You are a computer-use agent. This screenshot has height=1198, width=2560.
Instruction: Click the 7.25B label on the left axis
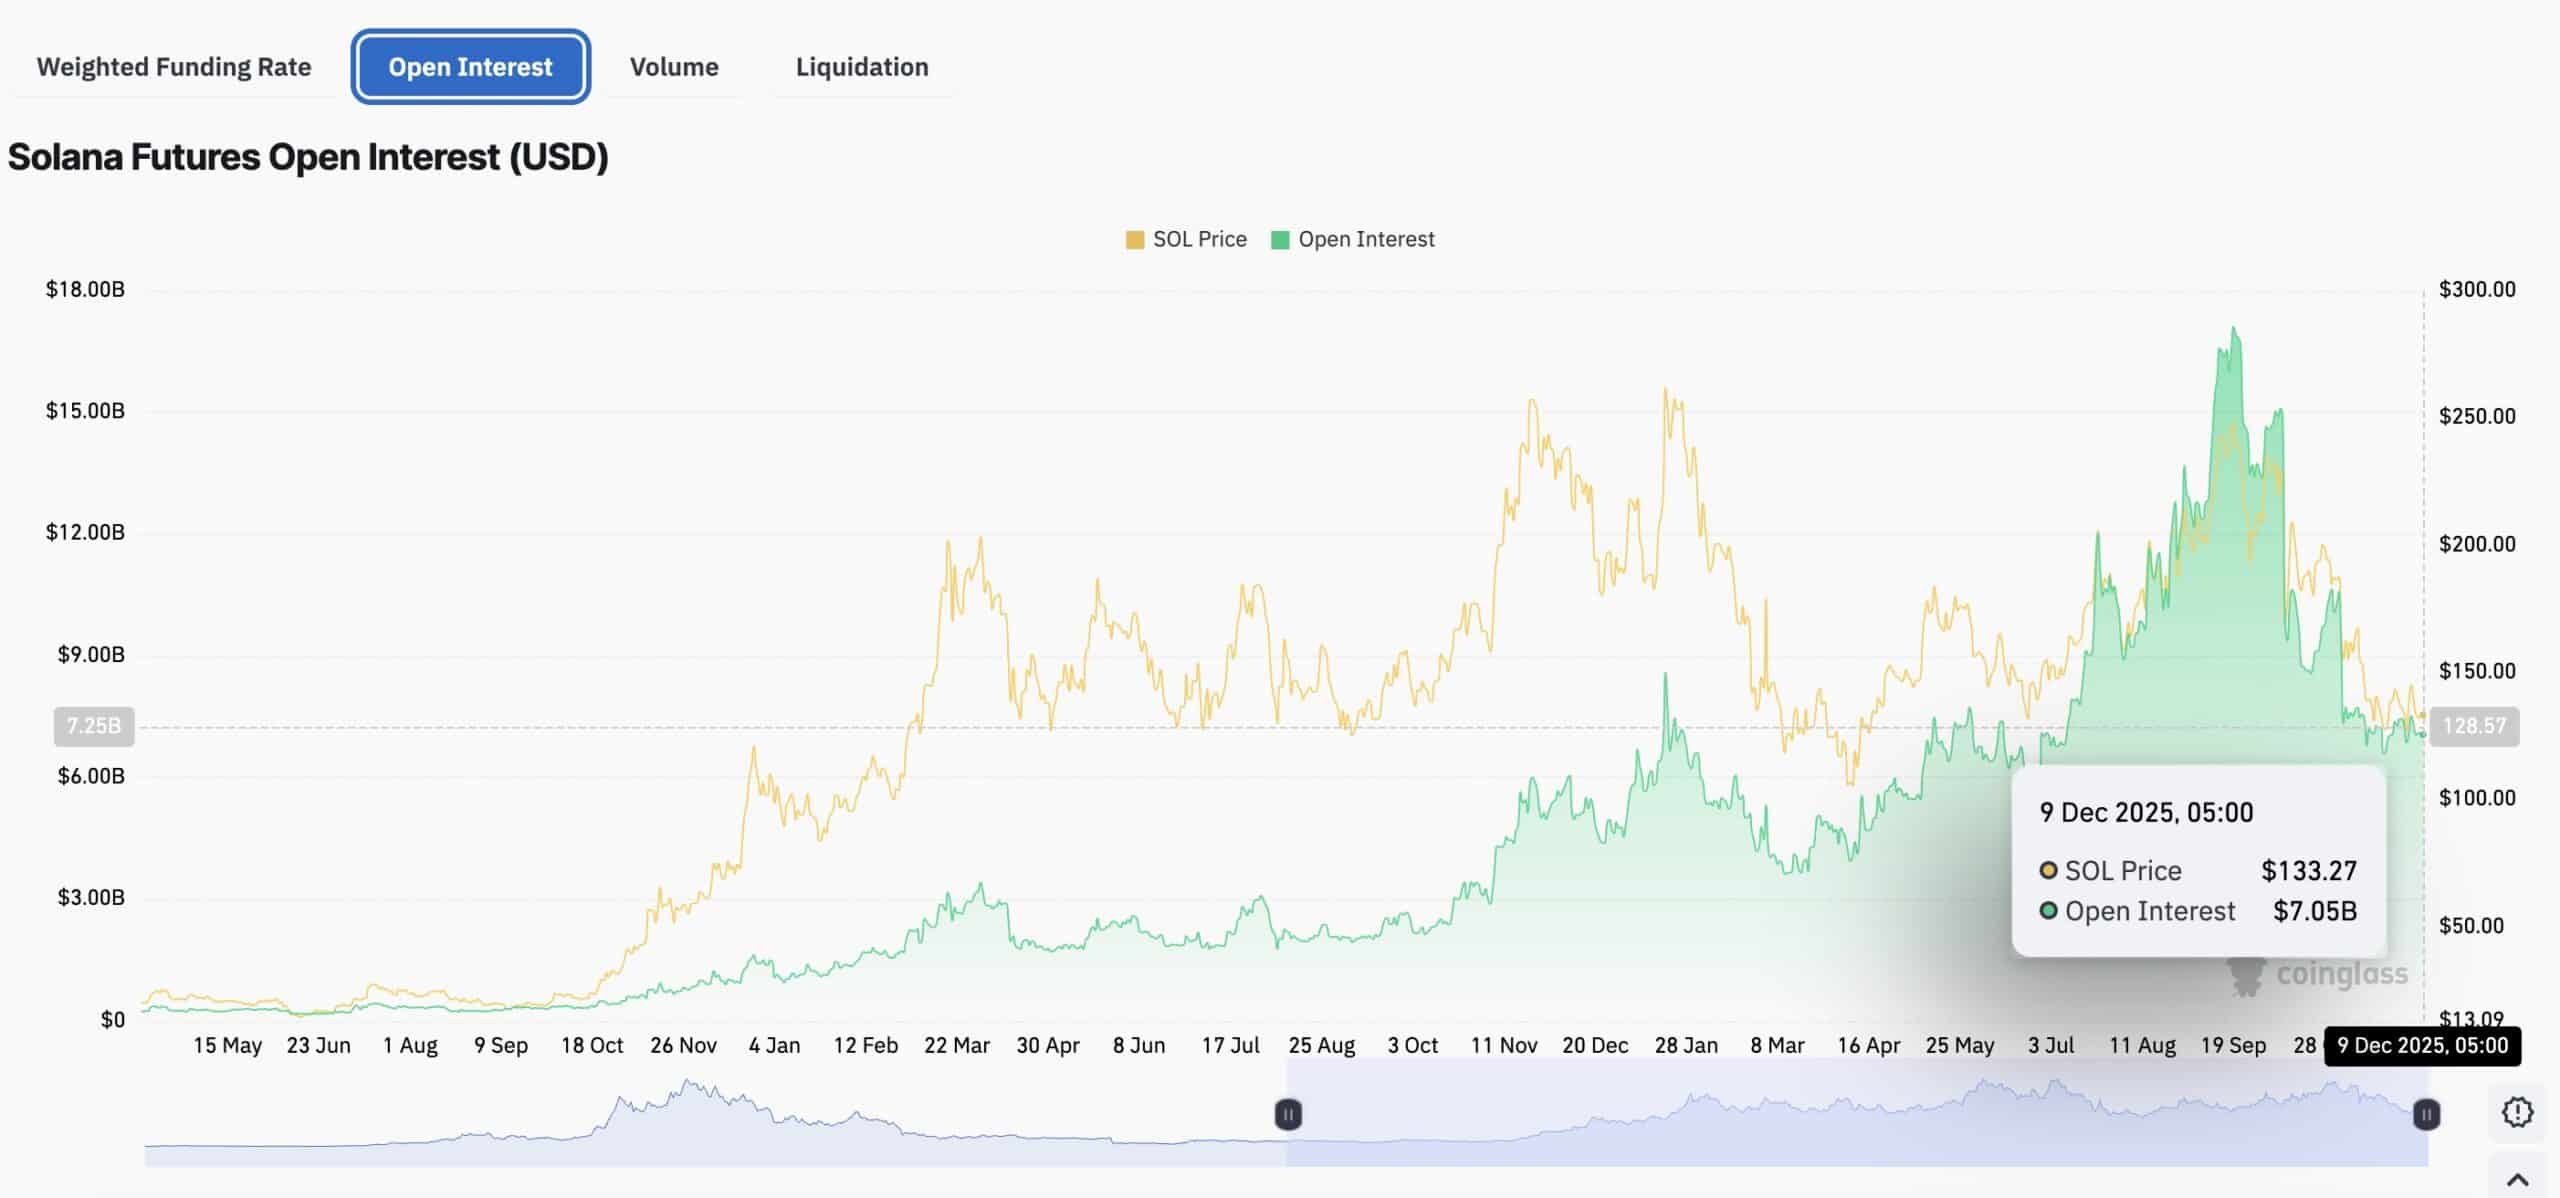[x=94, y=726]
